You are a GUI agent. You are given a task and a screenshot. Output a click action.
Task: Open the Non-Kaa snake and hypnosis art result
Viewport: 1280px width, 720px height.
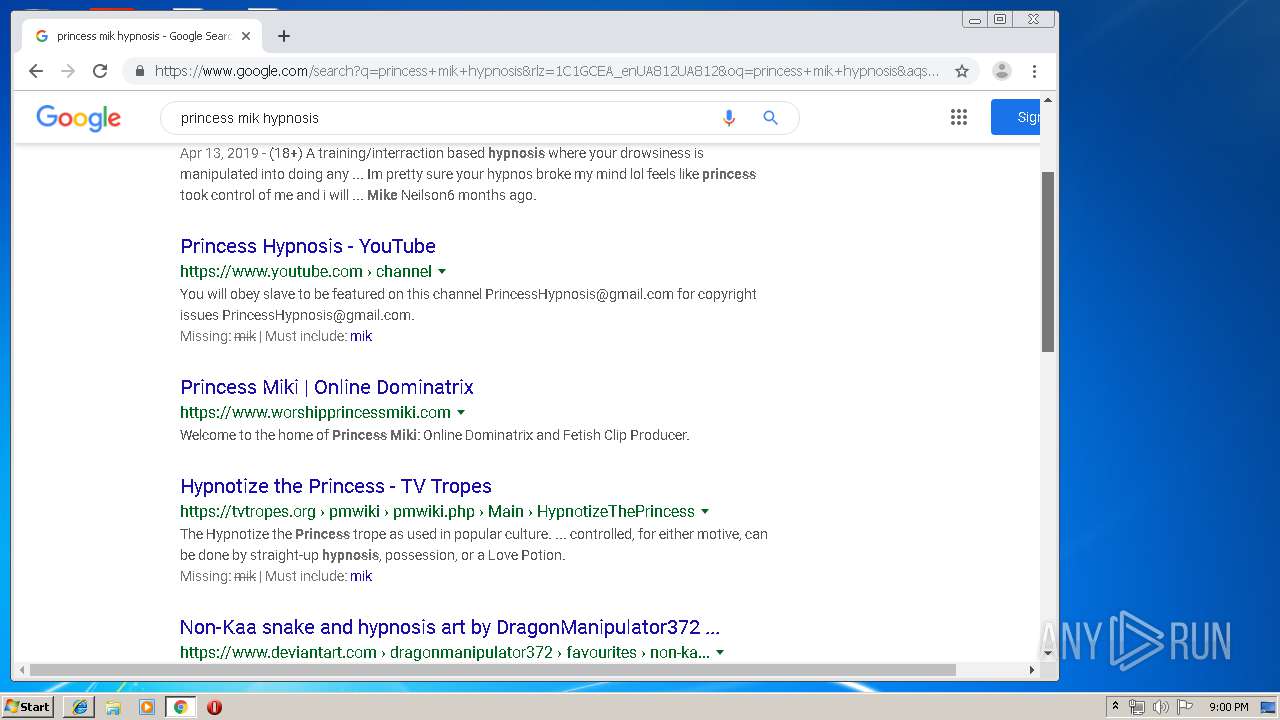[450, 627]
